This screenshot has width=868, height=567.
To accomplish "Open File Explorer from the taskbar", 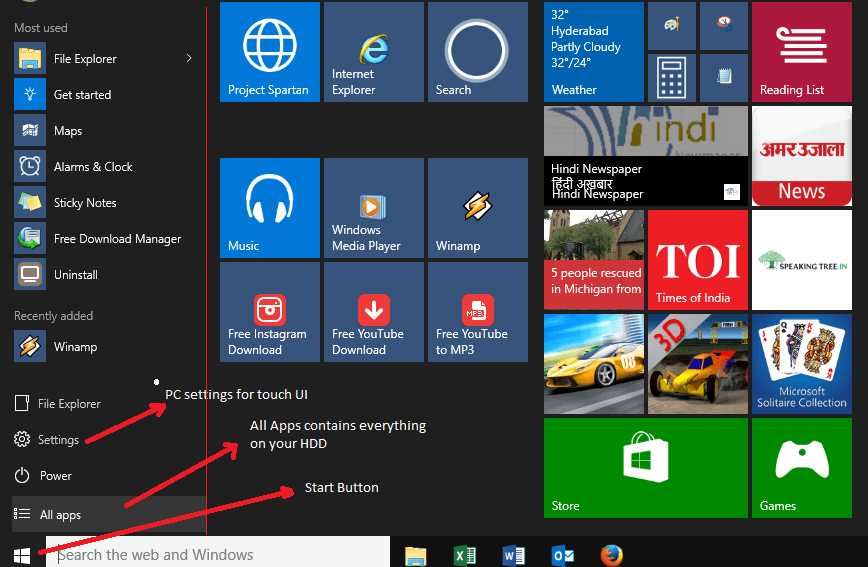I will coord(415,555).
